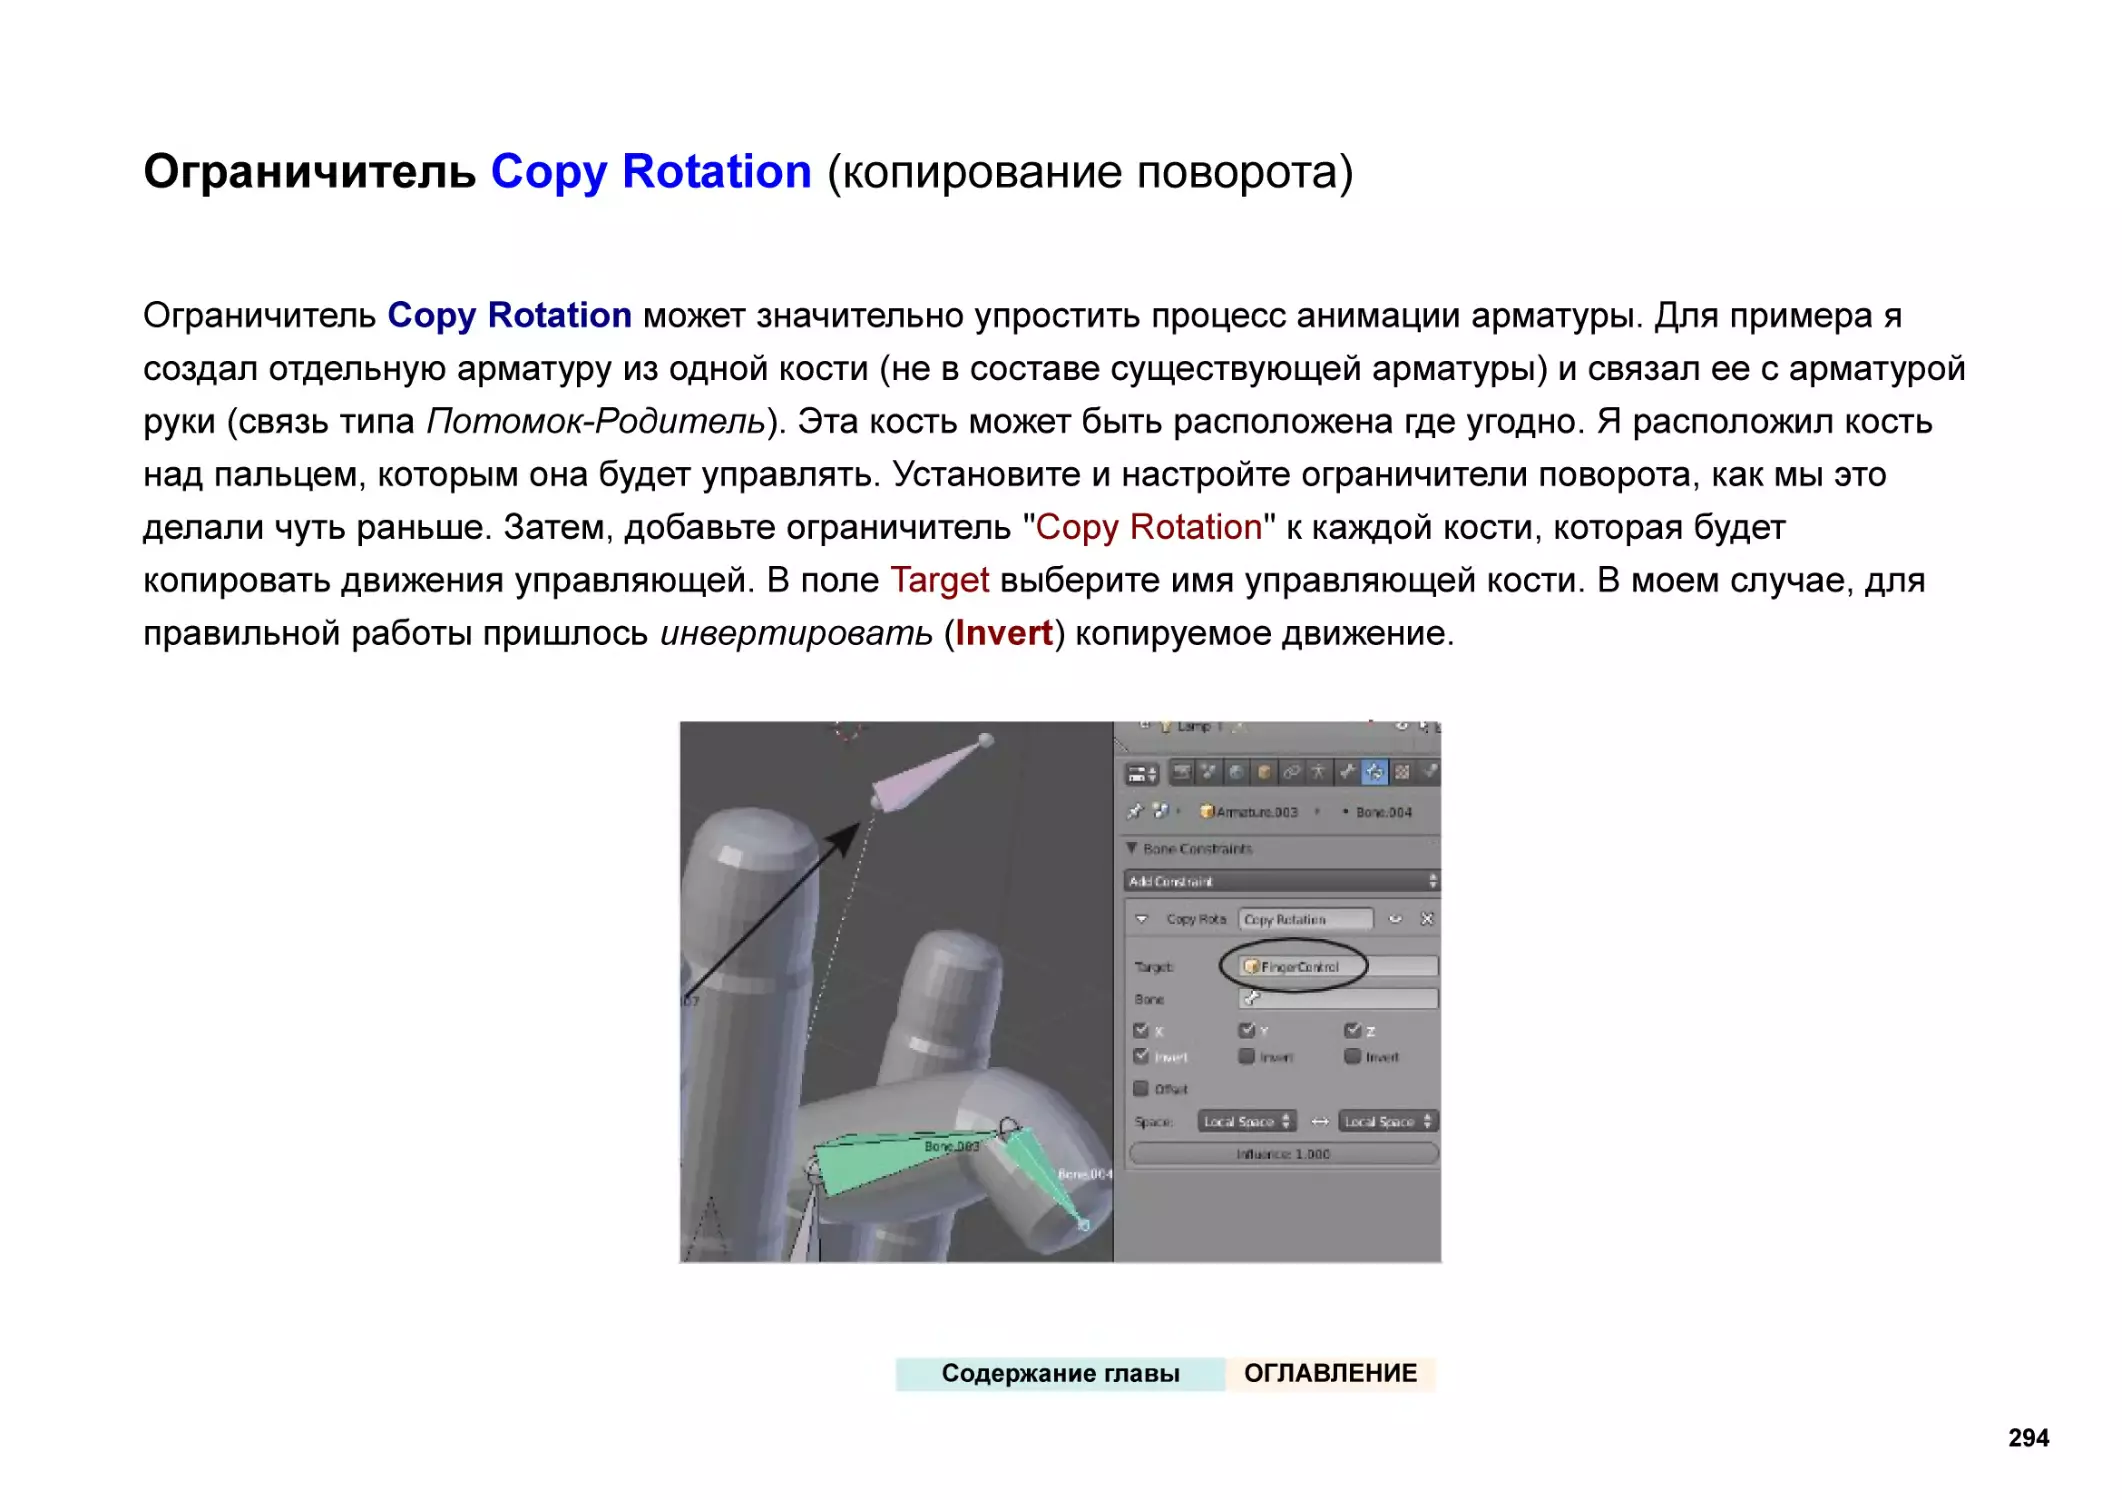The width and height of the screenshot is (2122, 1500).
Task: Click the Target field showing FingerControl
Action: click(x=1339, y=966)
